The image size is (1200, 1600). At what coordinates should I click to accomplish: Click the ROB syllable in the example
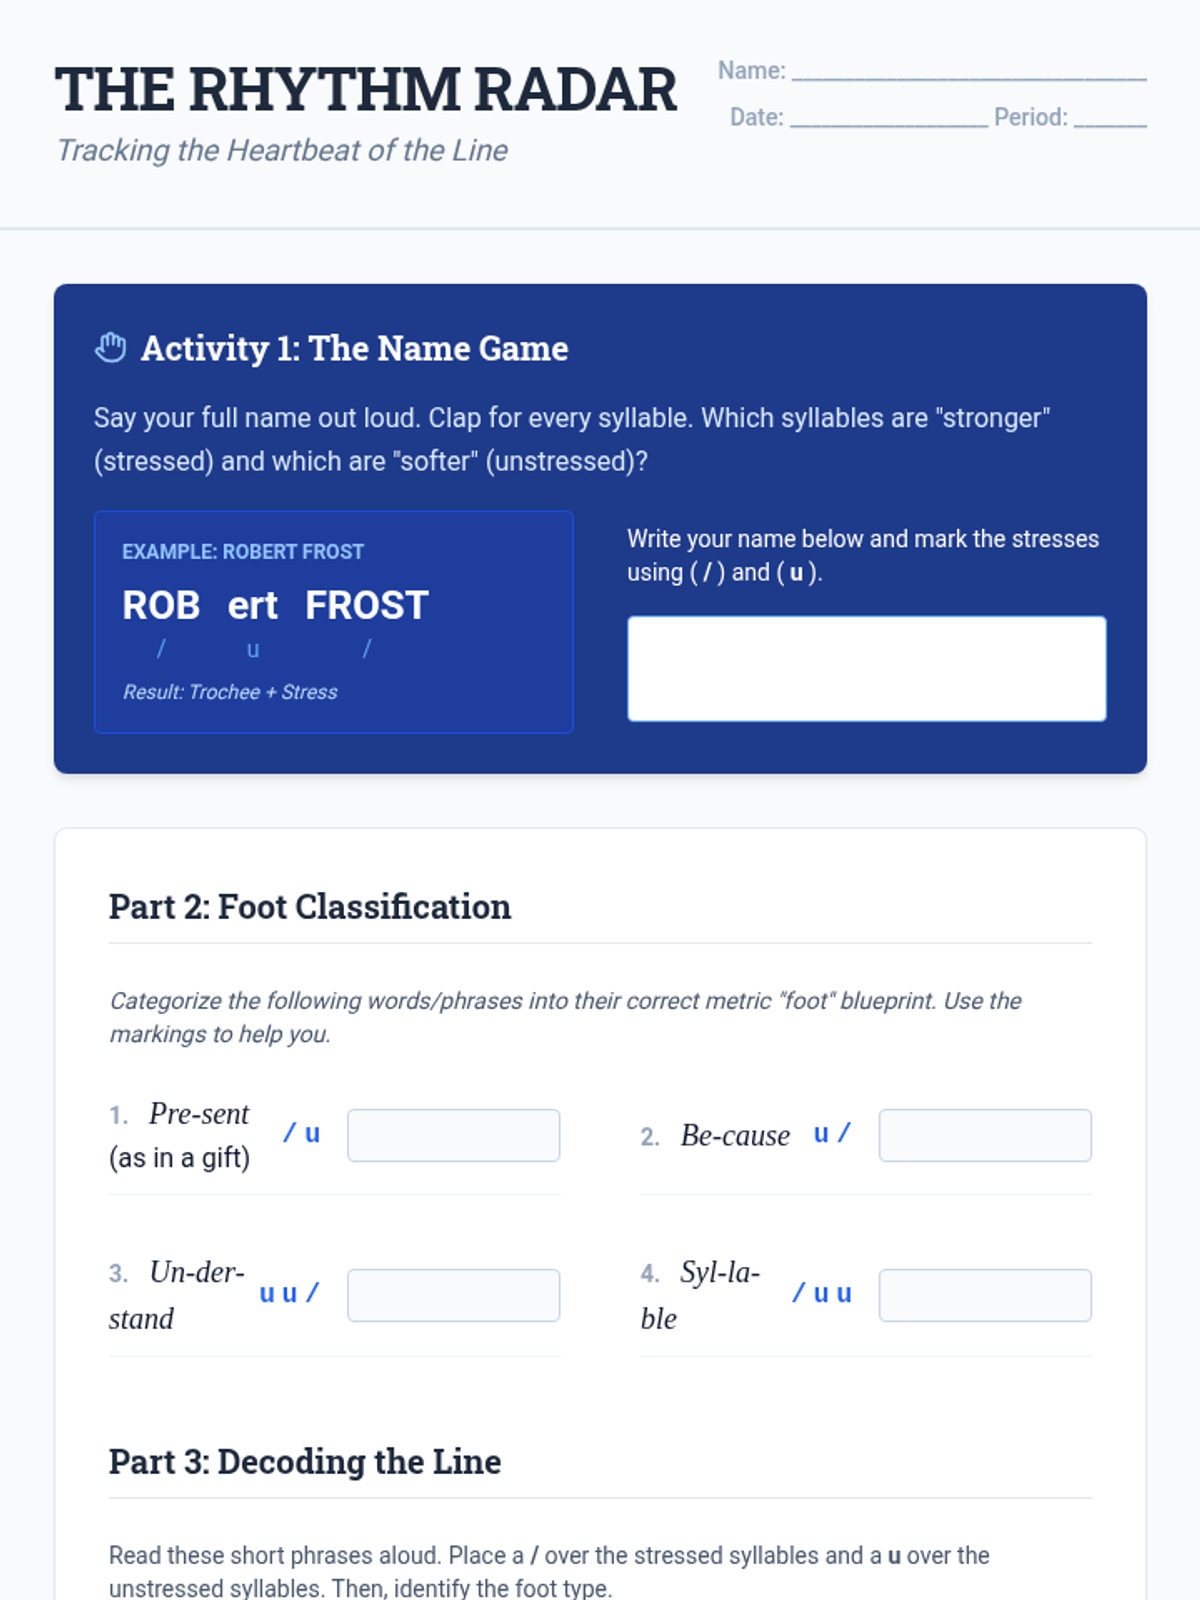(161, 605)
